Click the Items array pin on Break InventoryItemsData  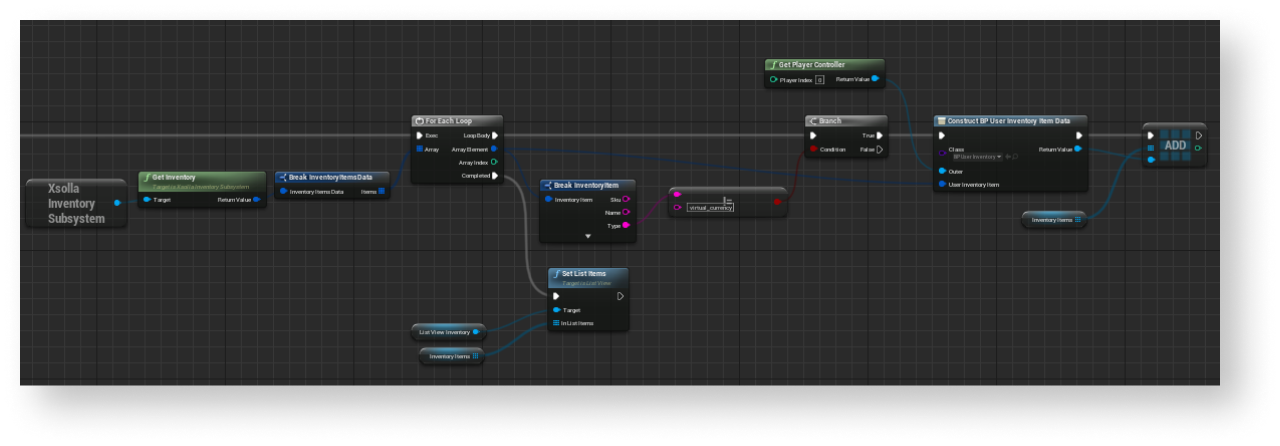(382, 191)
